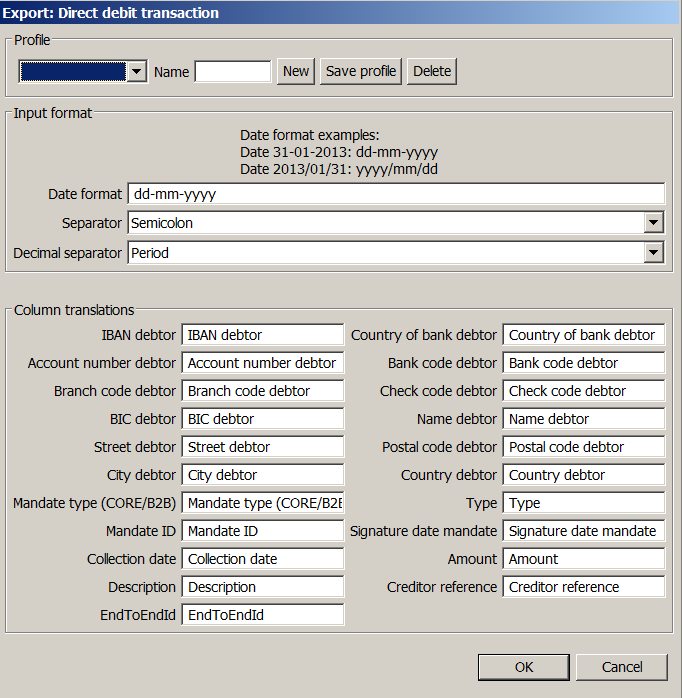Confirm the export with OK button

click(x=524, y=667)
